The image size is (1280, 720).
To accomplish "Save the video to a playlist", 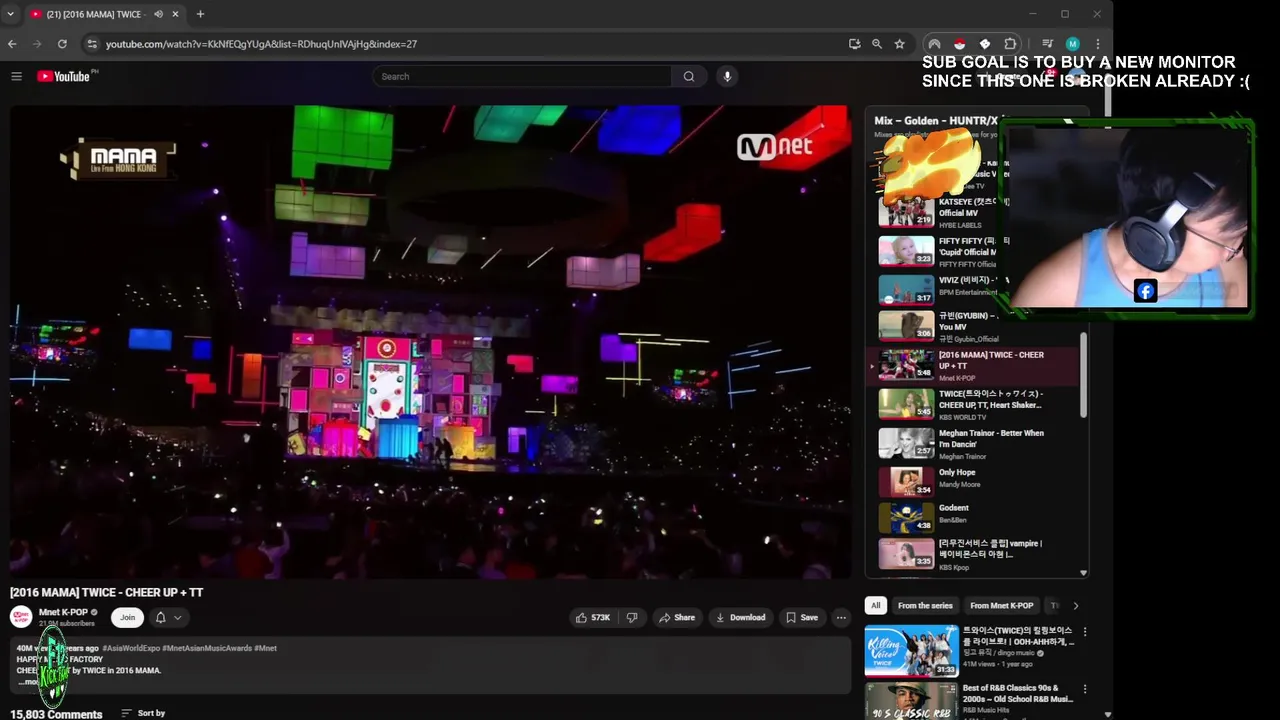I will pos(802,618).
